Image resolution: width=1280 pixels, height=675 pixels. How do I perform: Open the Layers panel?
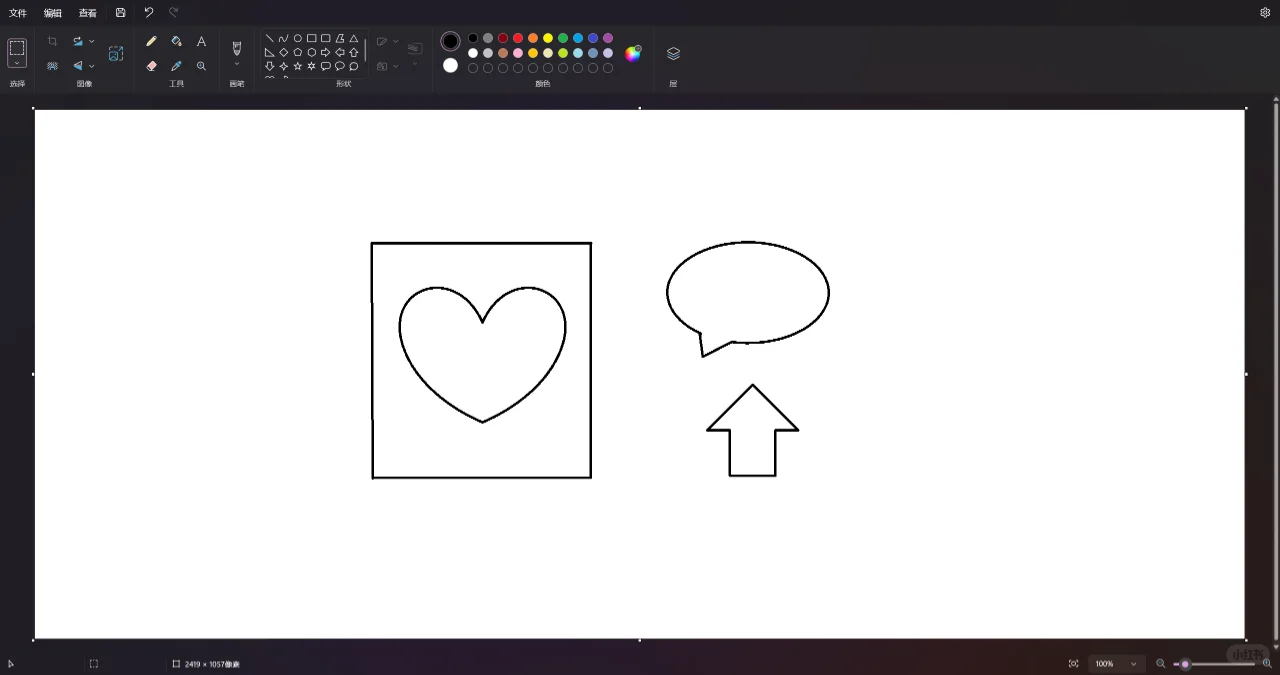pos(673,53)
